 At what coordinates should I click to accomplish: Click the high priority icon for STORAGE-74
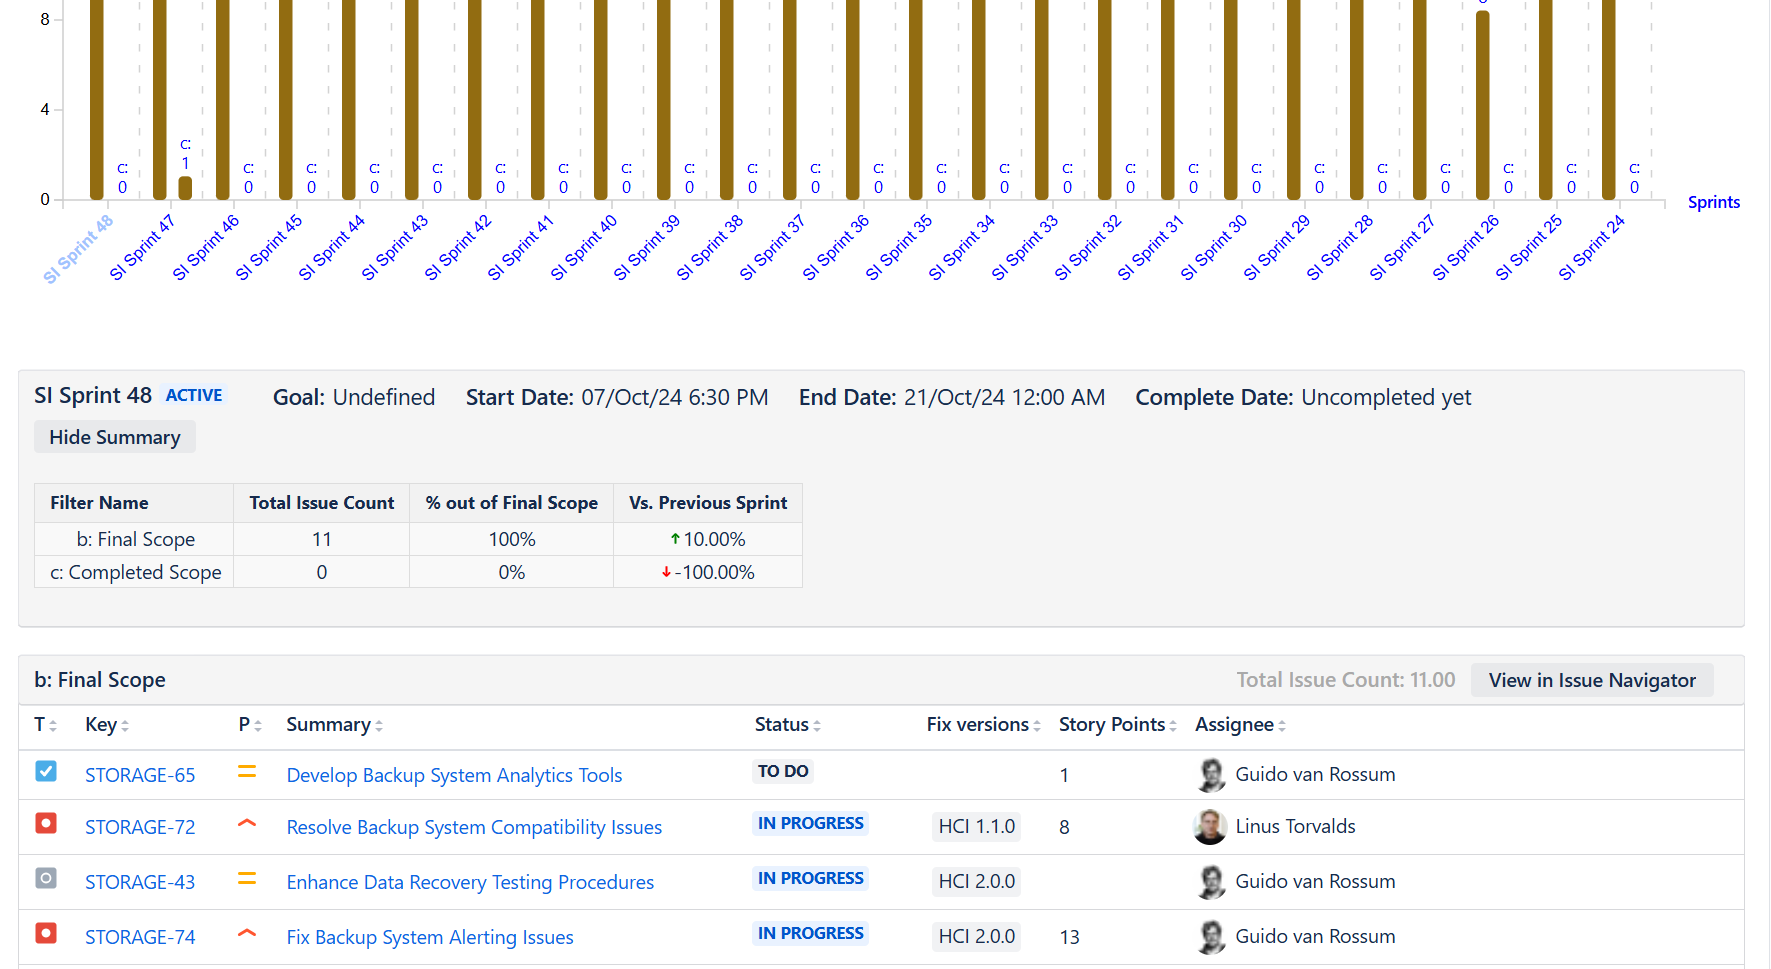[247, 932]
